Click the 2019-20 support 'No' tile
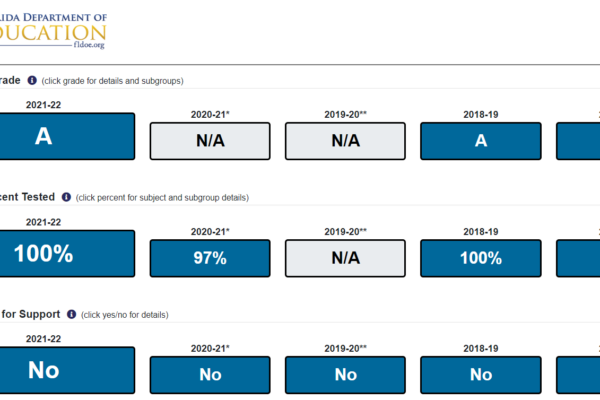This screenshot has height=400, width=600. (345, 375)
